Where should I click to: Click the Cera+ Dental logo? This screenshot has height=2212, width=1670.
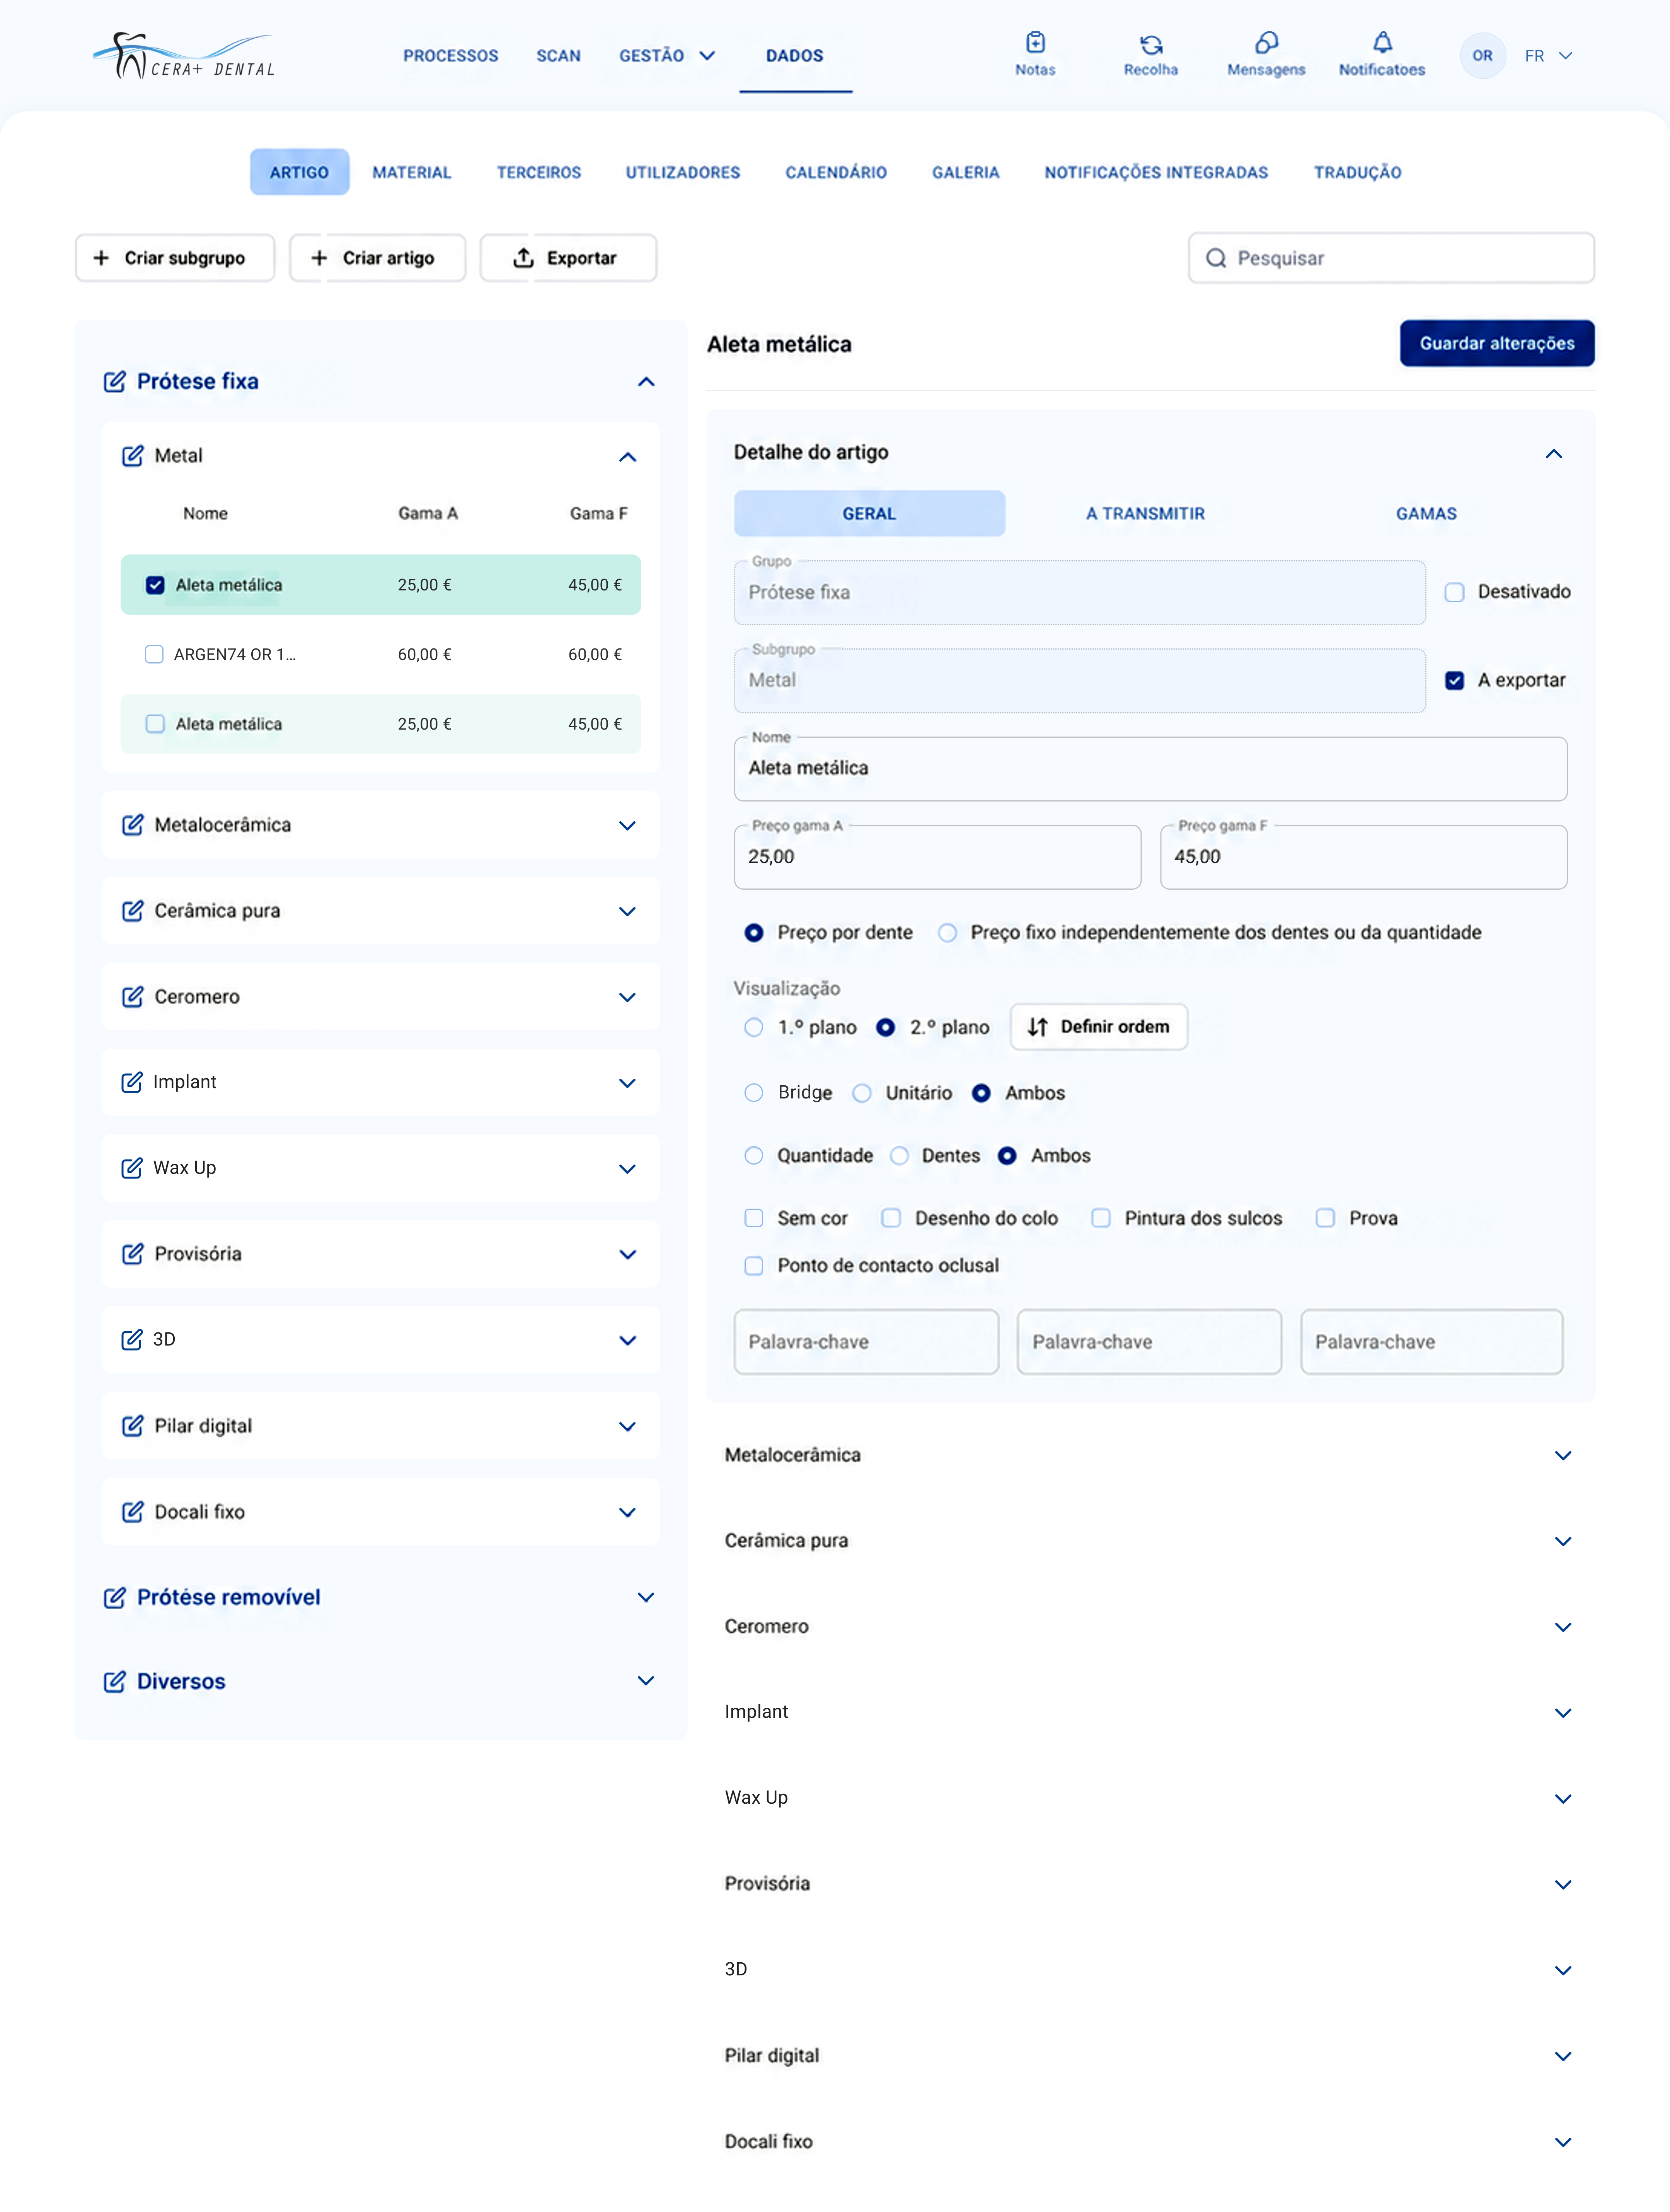point(184,56)
